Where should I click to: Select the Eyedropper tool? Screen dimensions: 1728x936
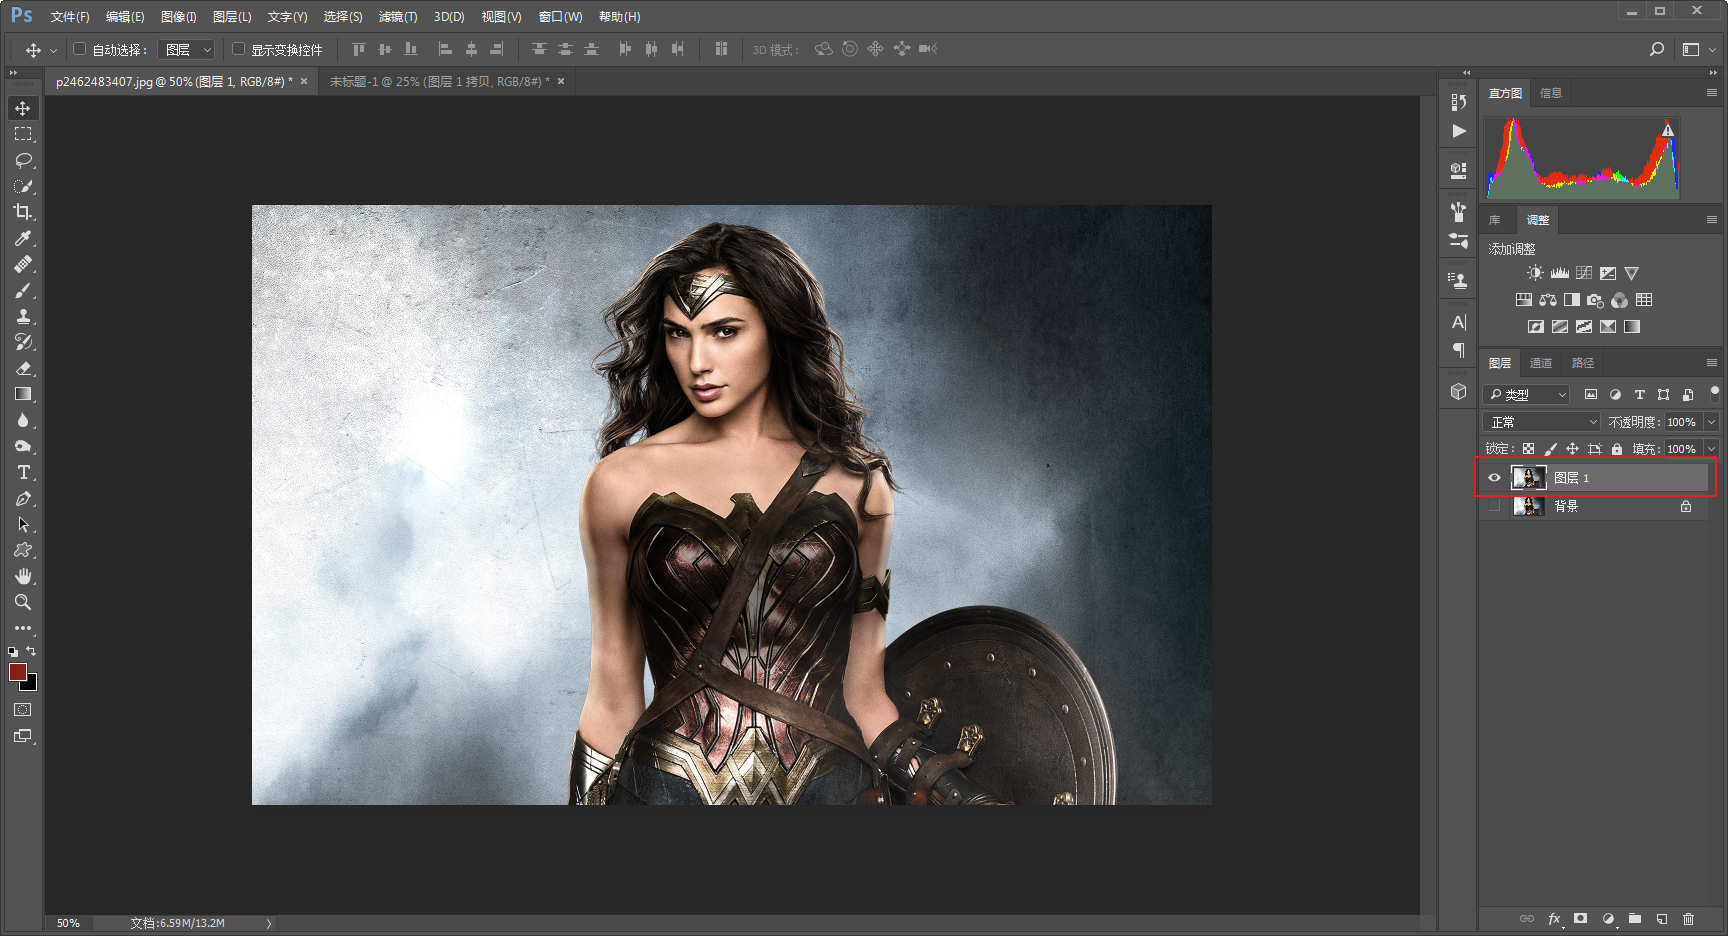[23, 238]
